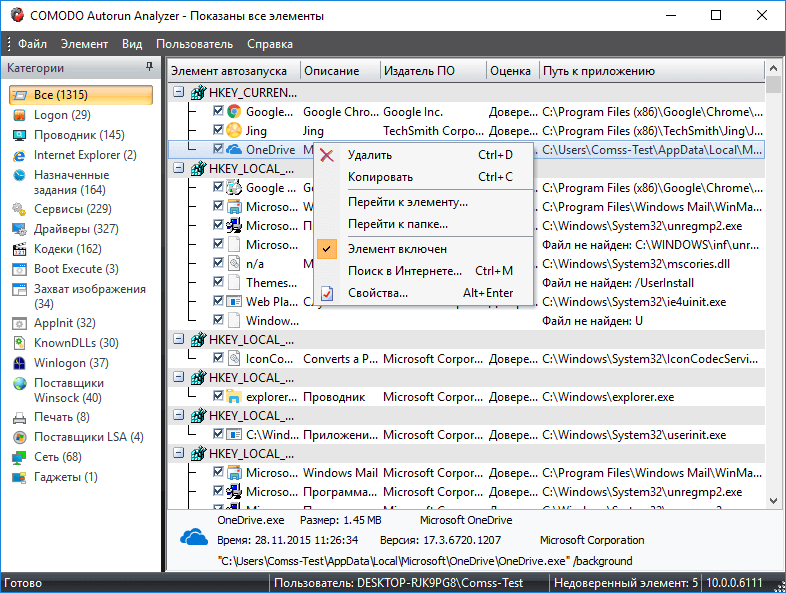Image resolution: width=786 pixels, height=593 pixels.
Task: Click the OneDrive cloud icon in the list
Action: click(x=234, y=149)
